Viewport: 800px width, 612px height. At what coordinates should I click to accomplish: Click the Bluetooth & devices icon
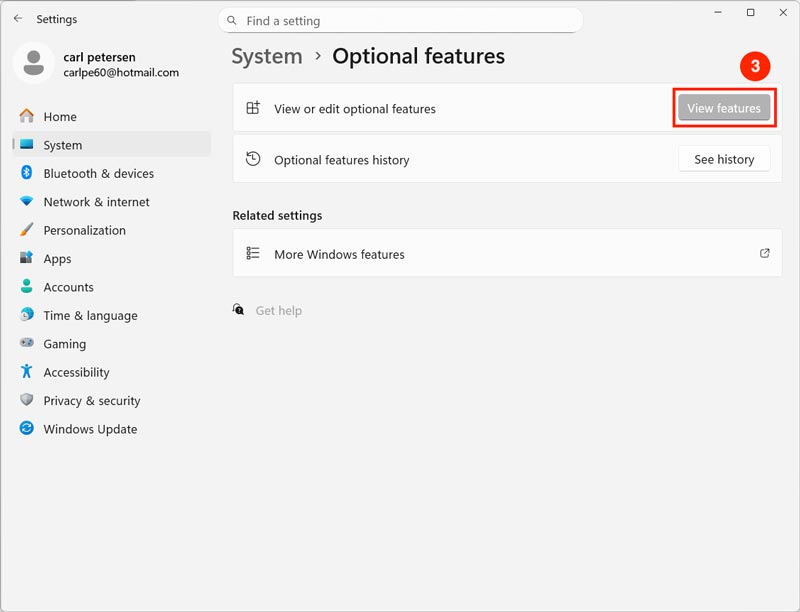point(26,173)
